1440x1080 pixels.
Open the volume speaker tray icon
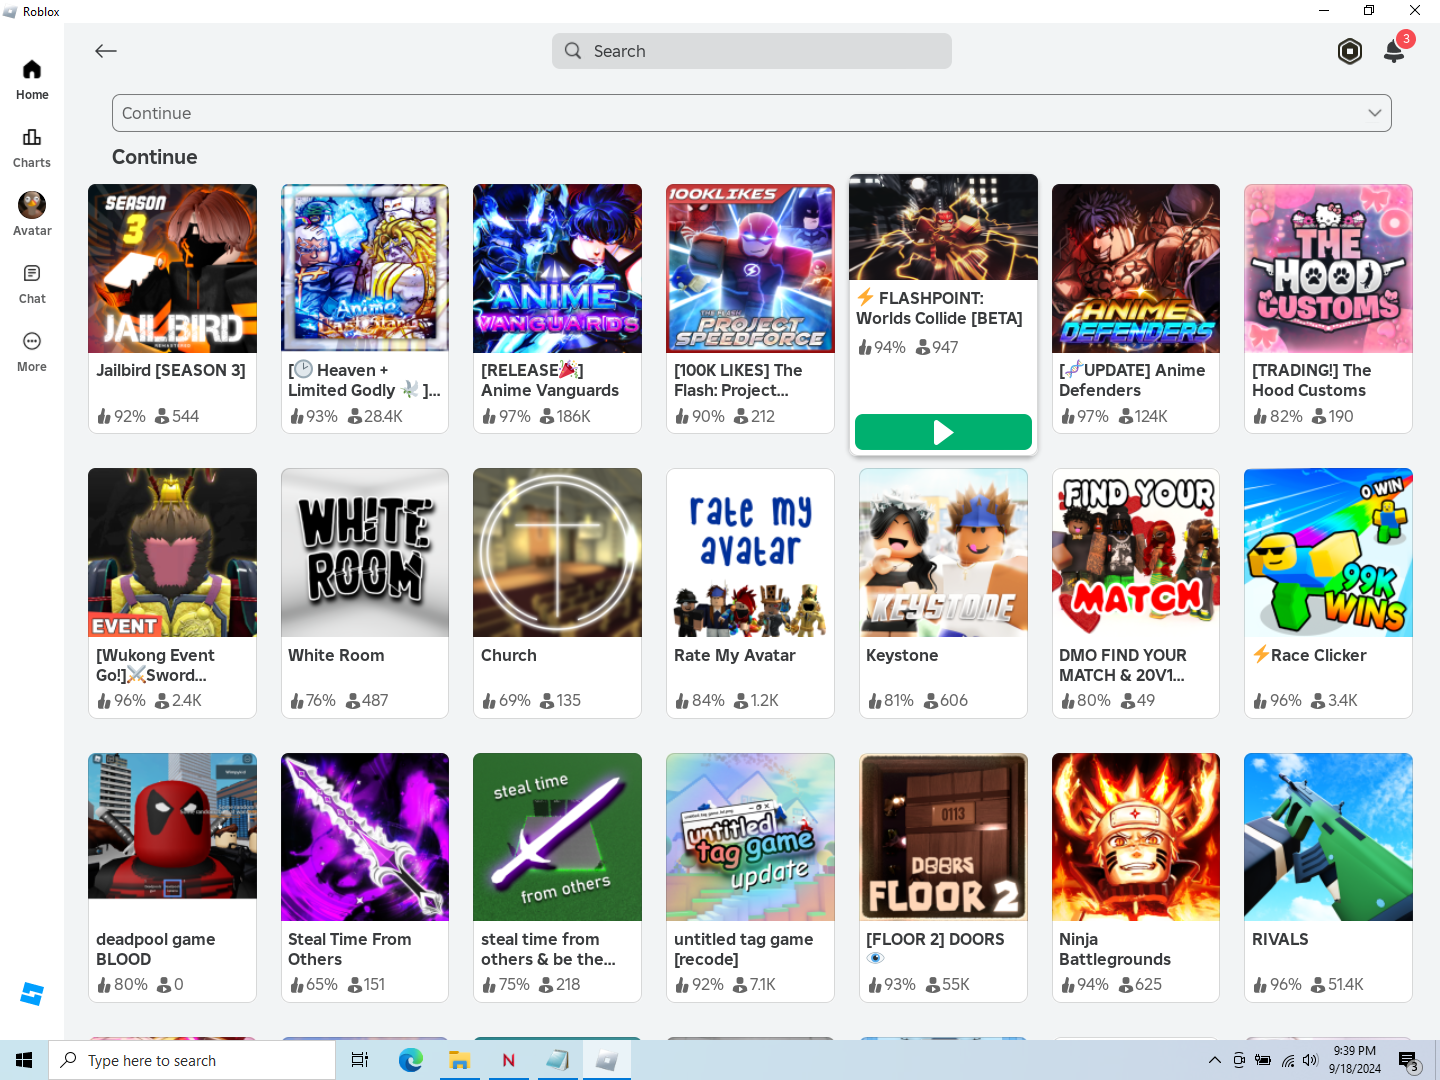[x=1311, y=1060]
